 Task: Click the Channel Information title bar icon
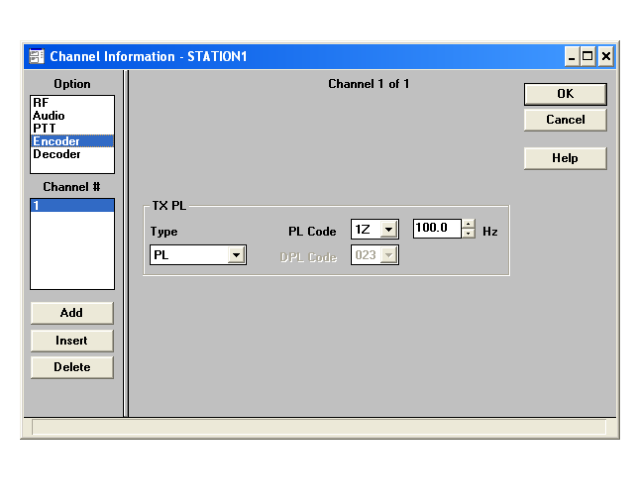coord(36,56)
